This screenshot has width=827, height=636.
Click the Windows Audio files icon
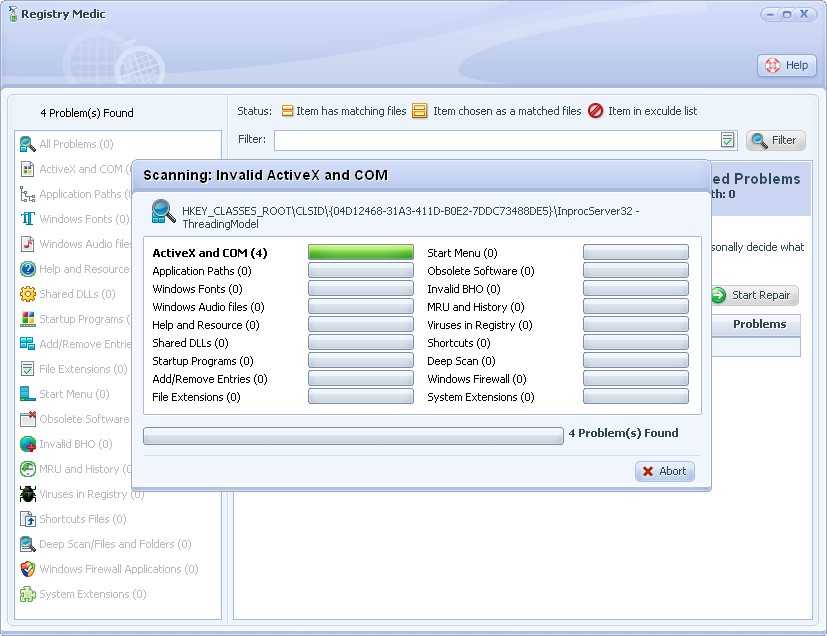tap(27, 244)
